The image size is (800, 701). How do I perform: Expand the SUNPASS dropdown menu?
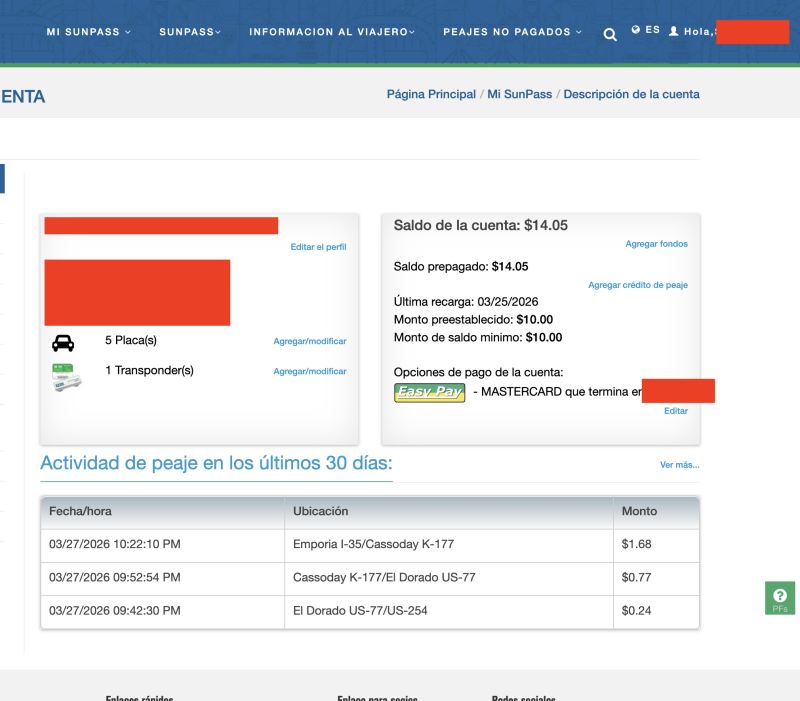(x=190, y=32)
